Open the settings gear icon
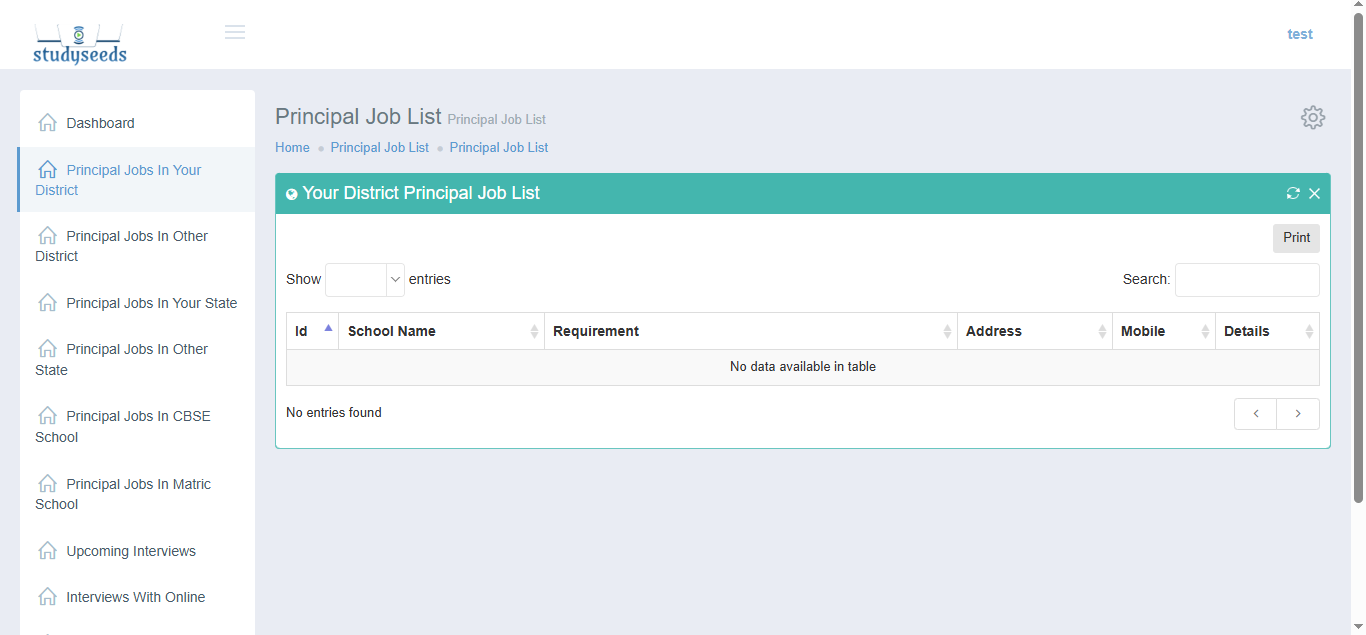This screenshot has height=635, width=1366. pos(1312,117)
